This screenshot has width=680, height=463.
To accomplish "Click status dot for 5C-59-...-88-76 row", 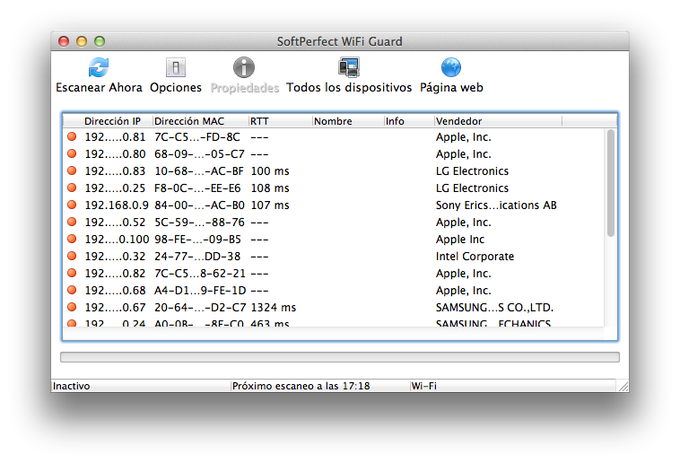I will 72,222.
